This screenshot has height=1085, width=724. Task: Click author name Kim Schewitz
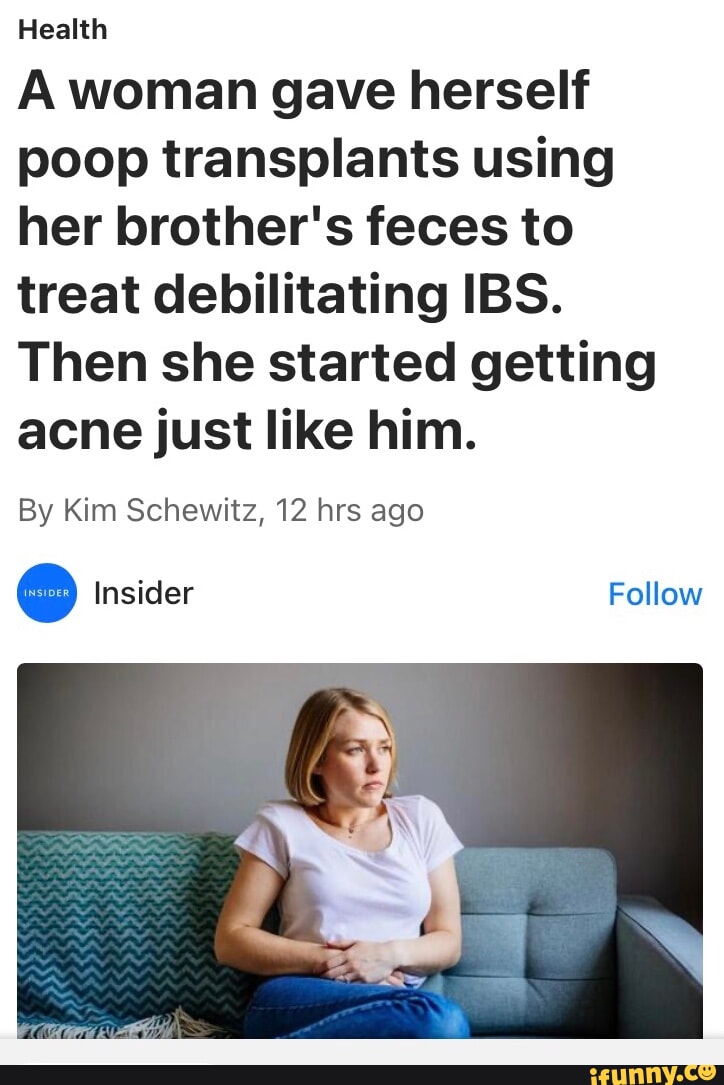[161, 510]
